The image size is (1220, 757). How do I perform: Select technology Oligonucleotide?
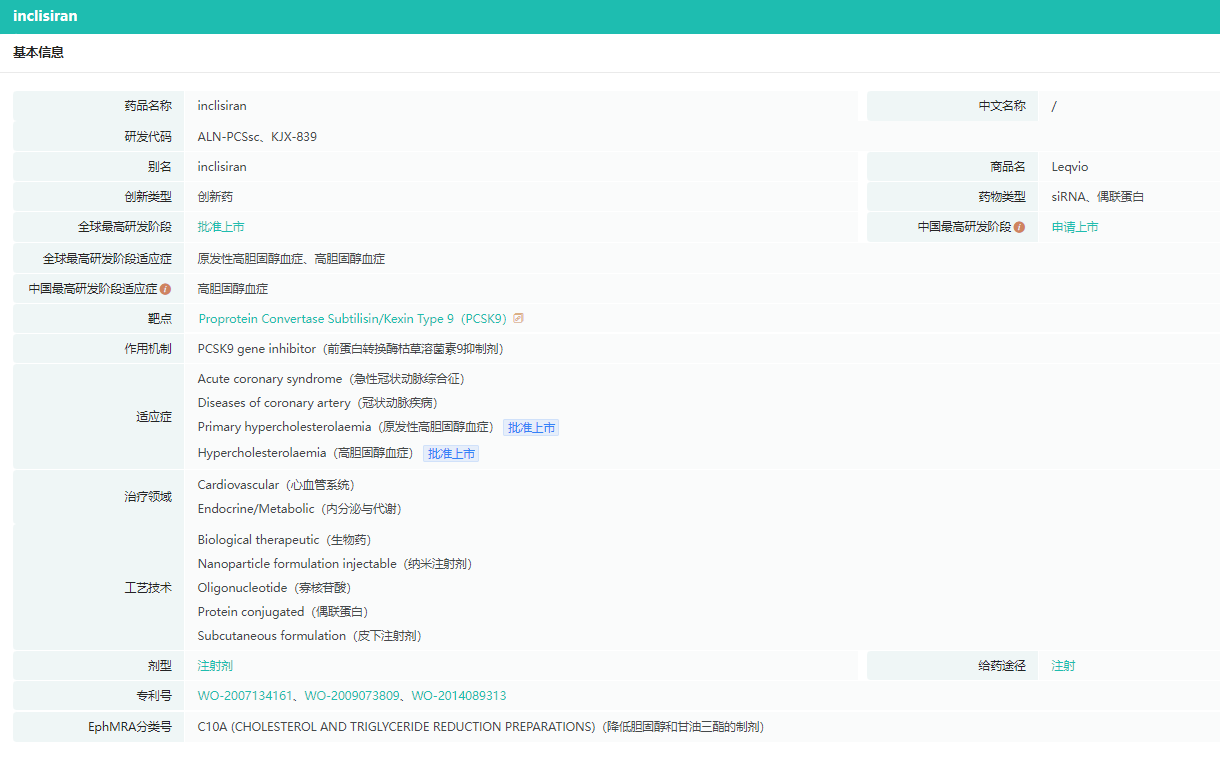click(242, 588)
